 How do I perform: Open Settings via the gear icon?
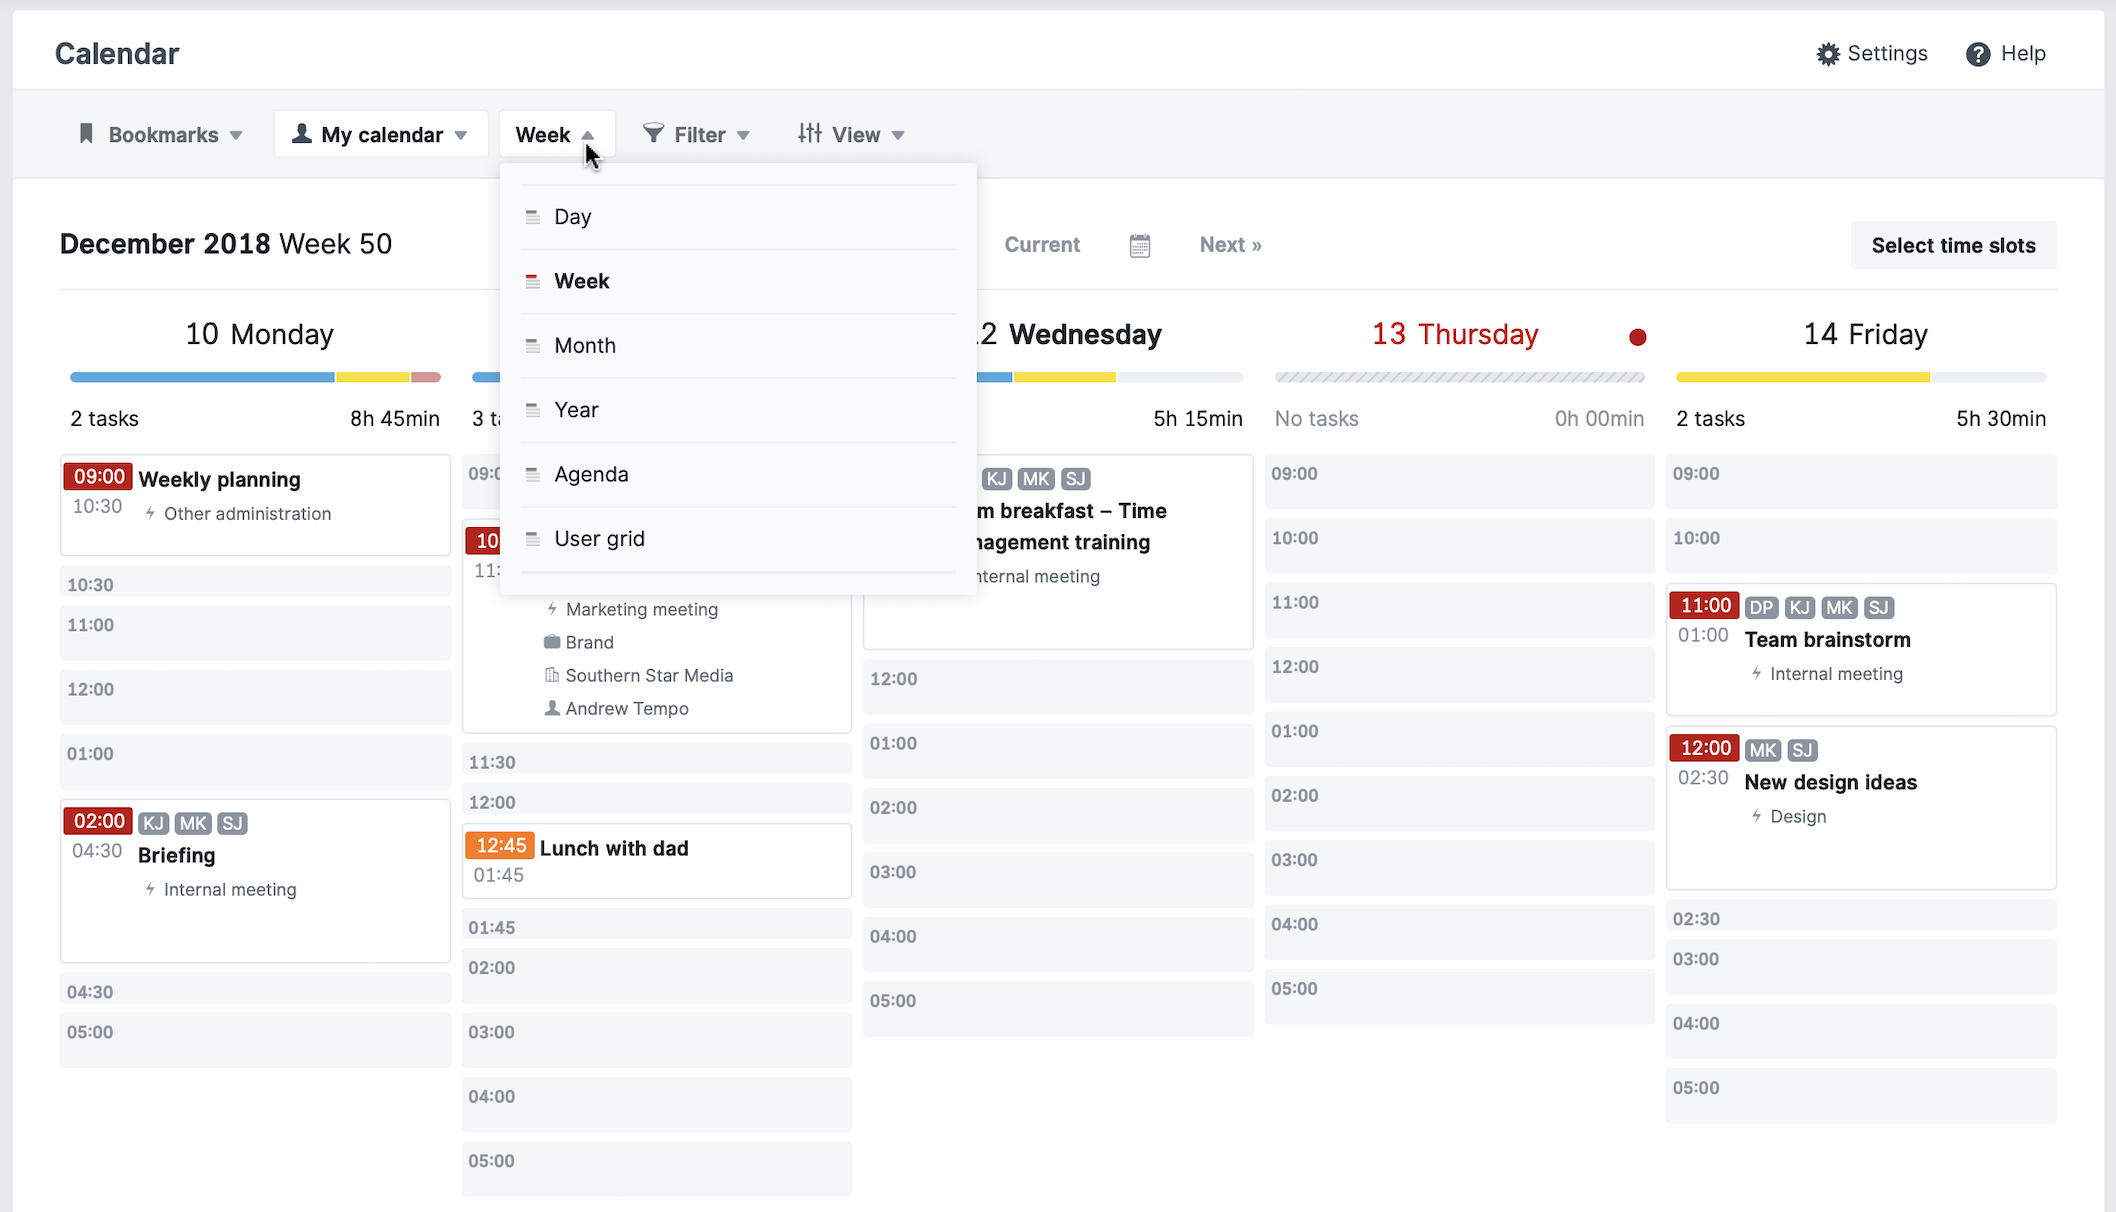point(1827,54)
